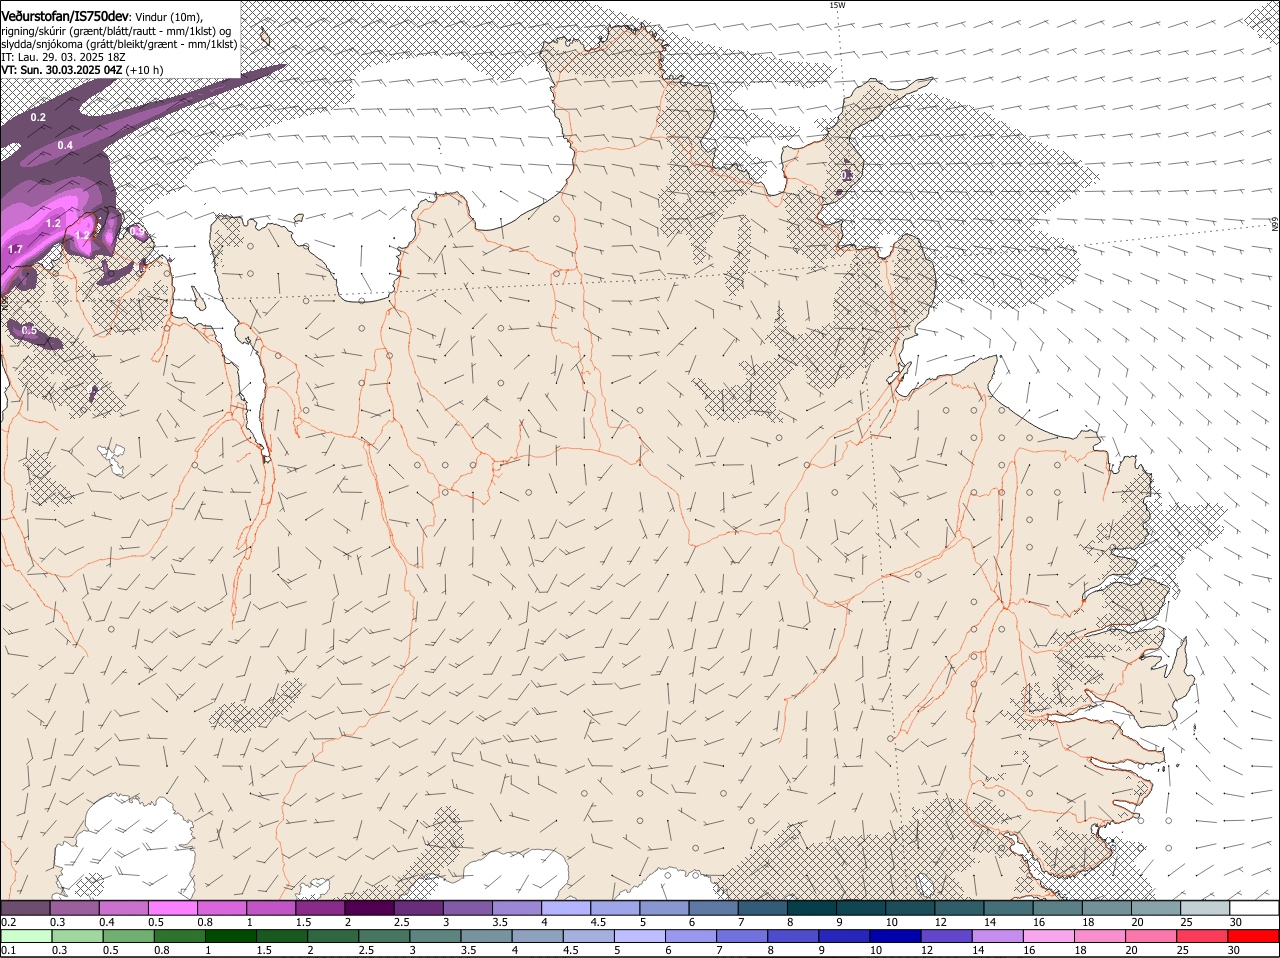Select the bright magenta 0.5 swatch in the upper scale

click(172, 908)
